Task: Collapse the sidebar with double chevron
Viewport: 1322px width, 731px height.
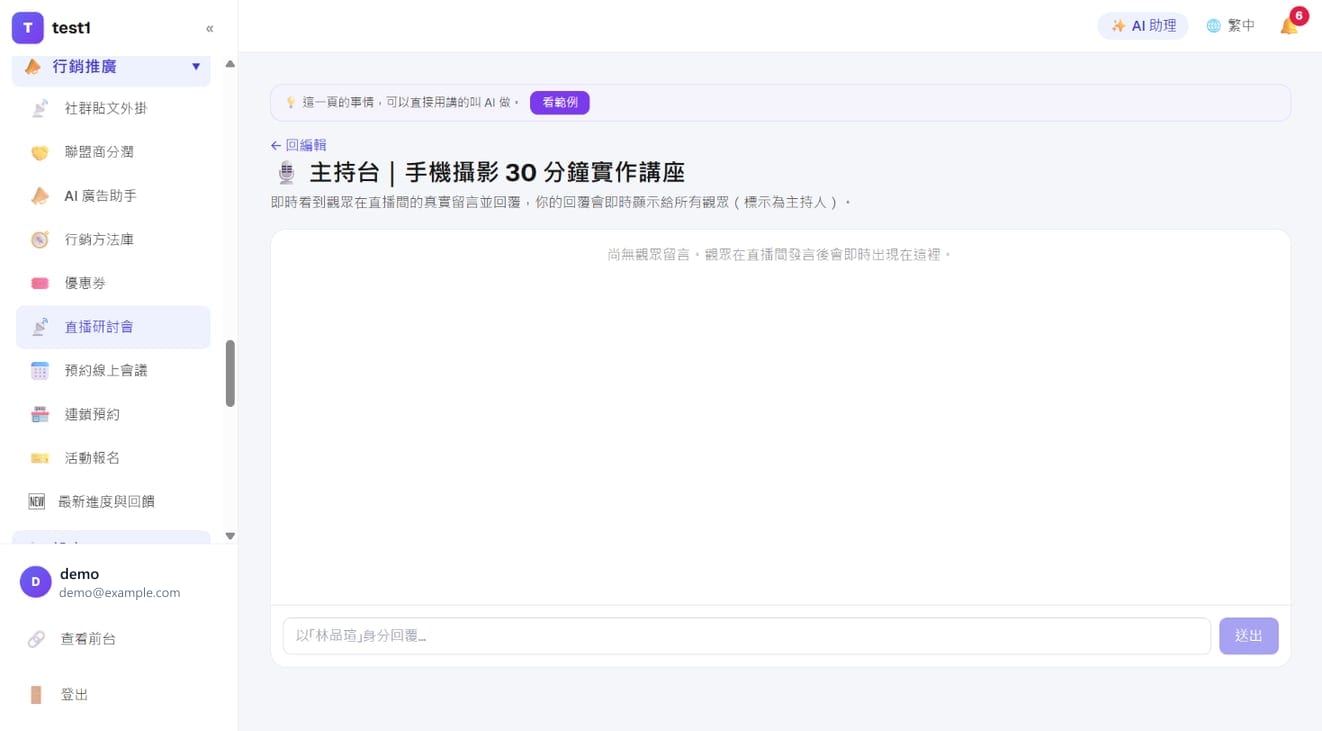Action: pyautogui.click(x=209, y=28)
